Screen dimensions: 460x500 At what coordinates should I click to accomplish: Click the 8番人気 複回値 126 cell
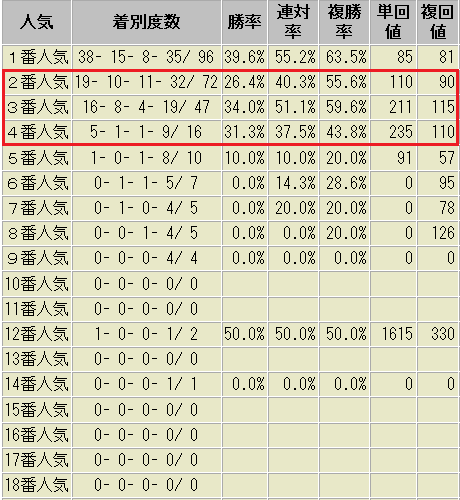tap(438, 233)
